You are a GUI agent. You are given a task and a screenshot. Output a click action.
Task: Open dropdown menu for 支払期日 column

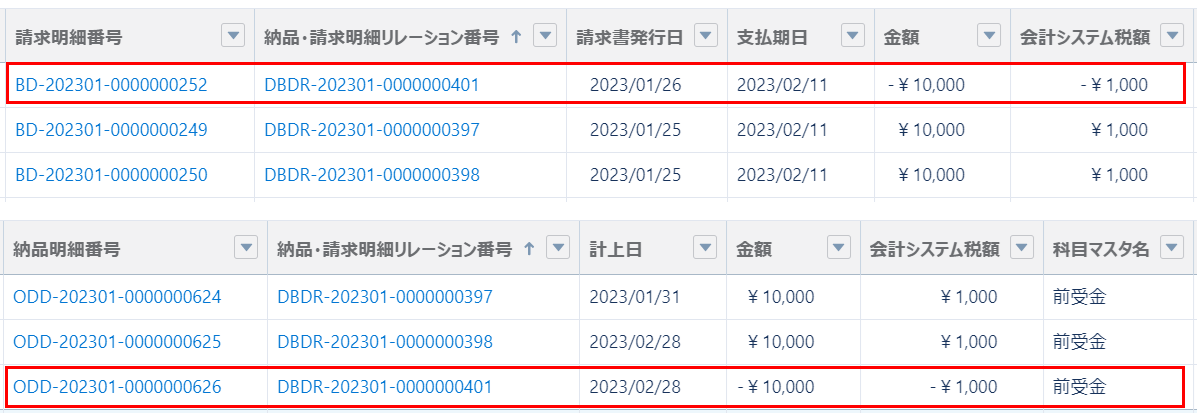853,36
